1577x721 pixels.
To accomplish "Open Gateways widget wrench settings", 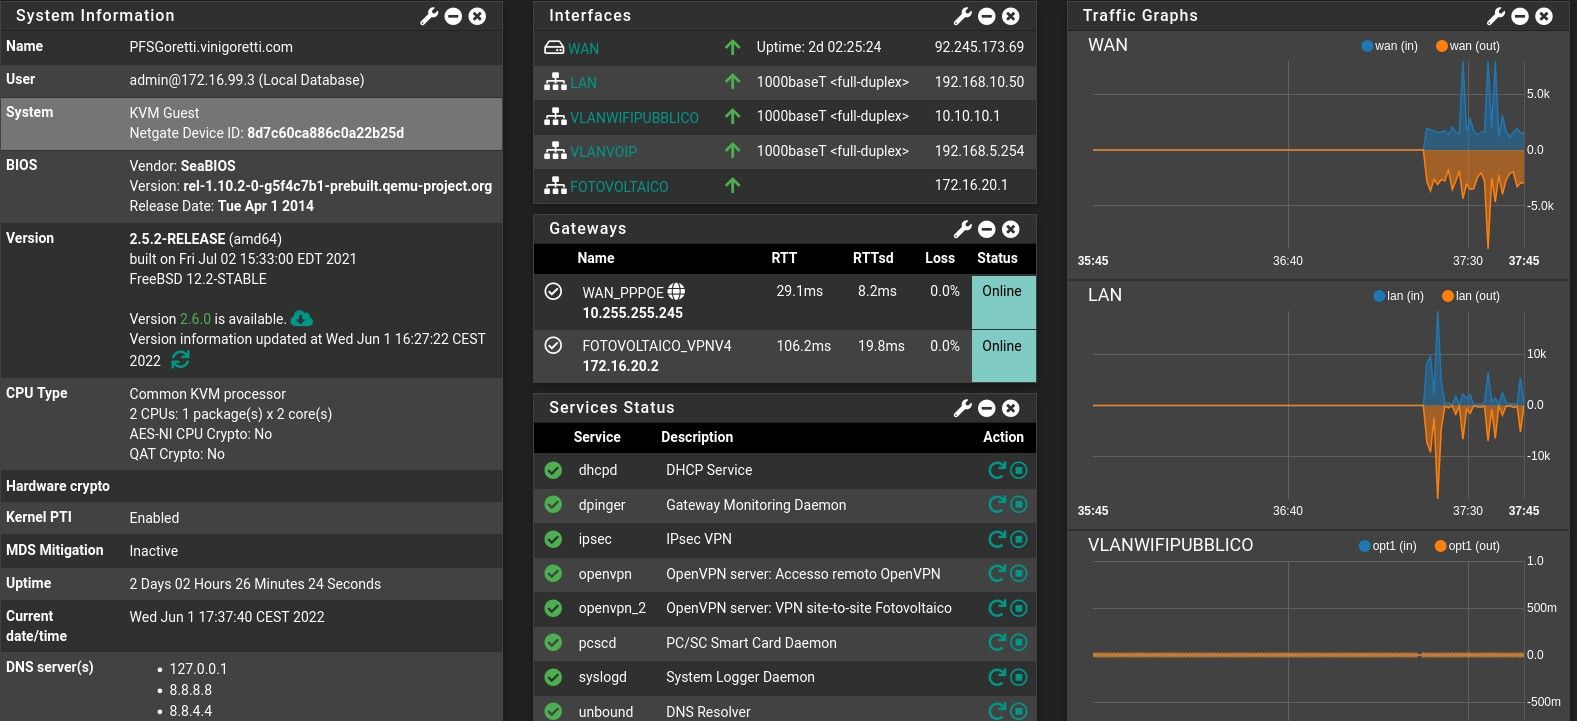I will [963, 229].
